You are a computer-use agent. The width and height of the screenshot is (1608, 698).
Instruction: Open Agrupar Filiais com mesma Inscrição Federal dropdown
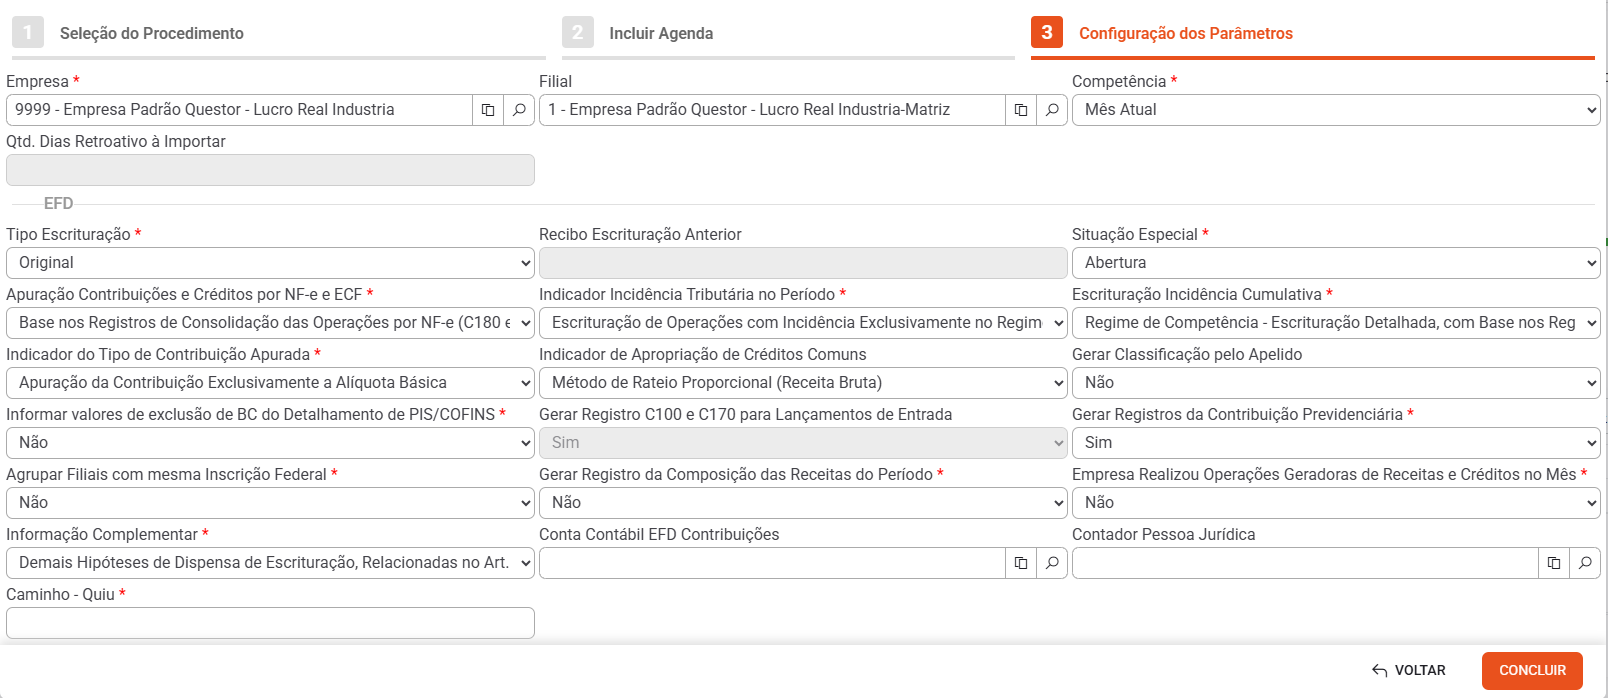pyautogui.click(x=270, y=503)
